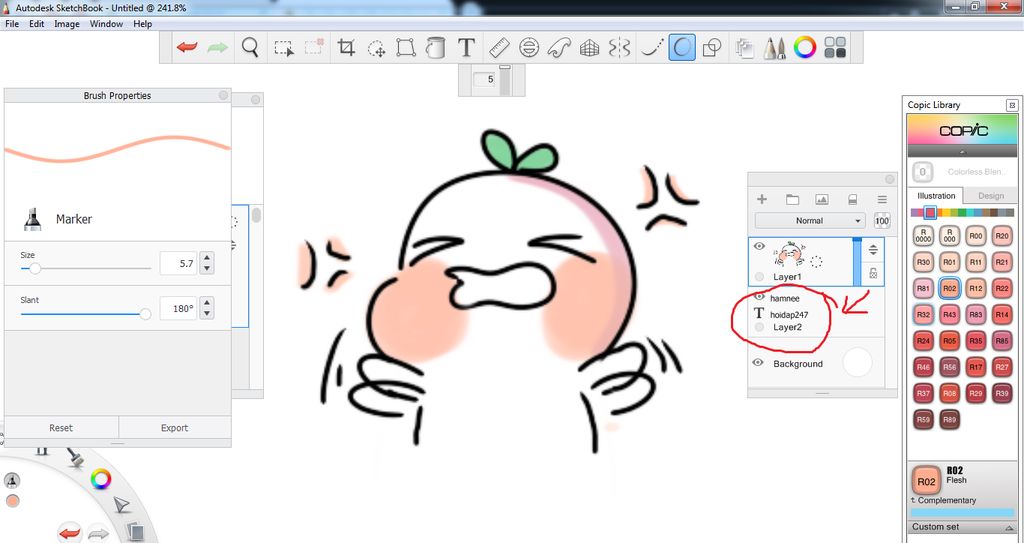Pick the R89 Copic swatch
Screen dimensions: 1024x543
[950, 420]
